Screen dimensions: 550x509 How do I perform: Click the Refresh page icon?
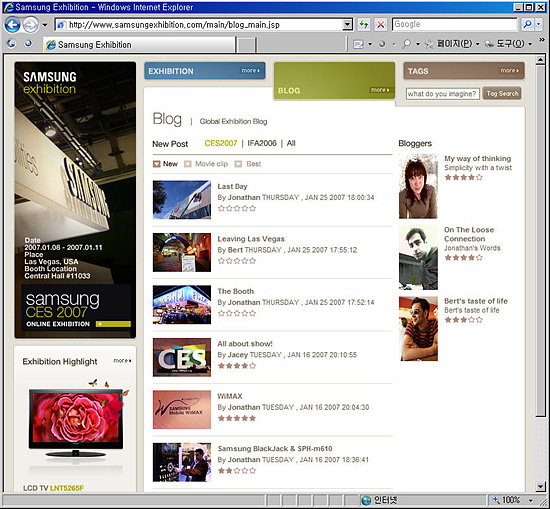364,25
